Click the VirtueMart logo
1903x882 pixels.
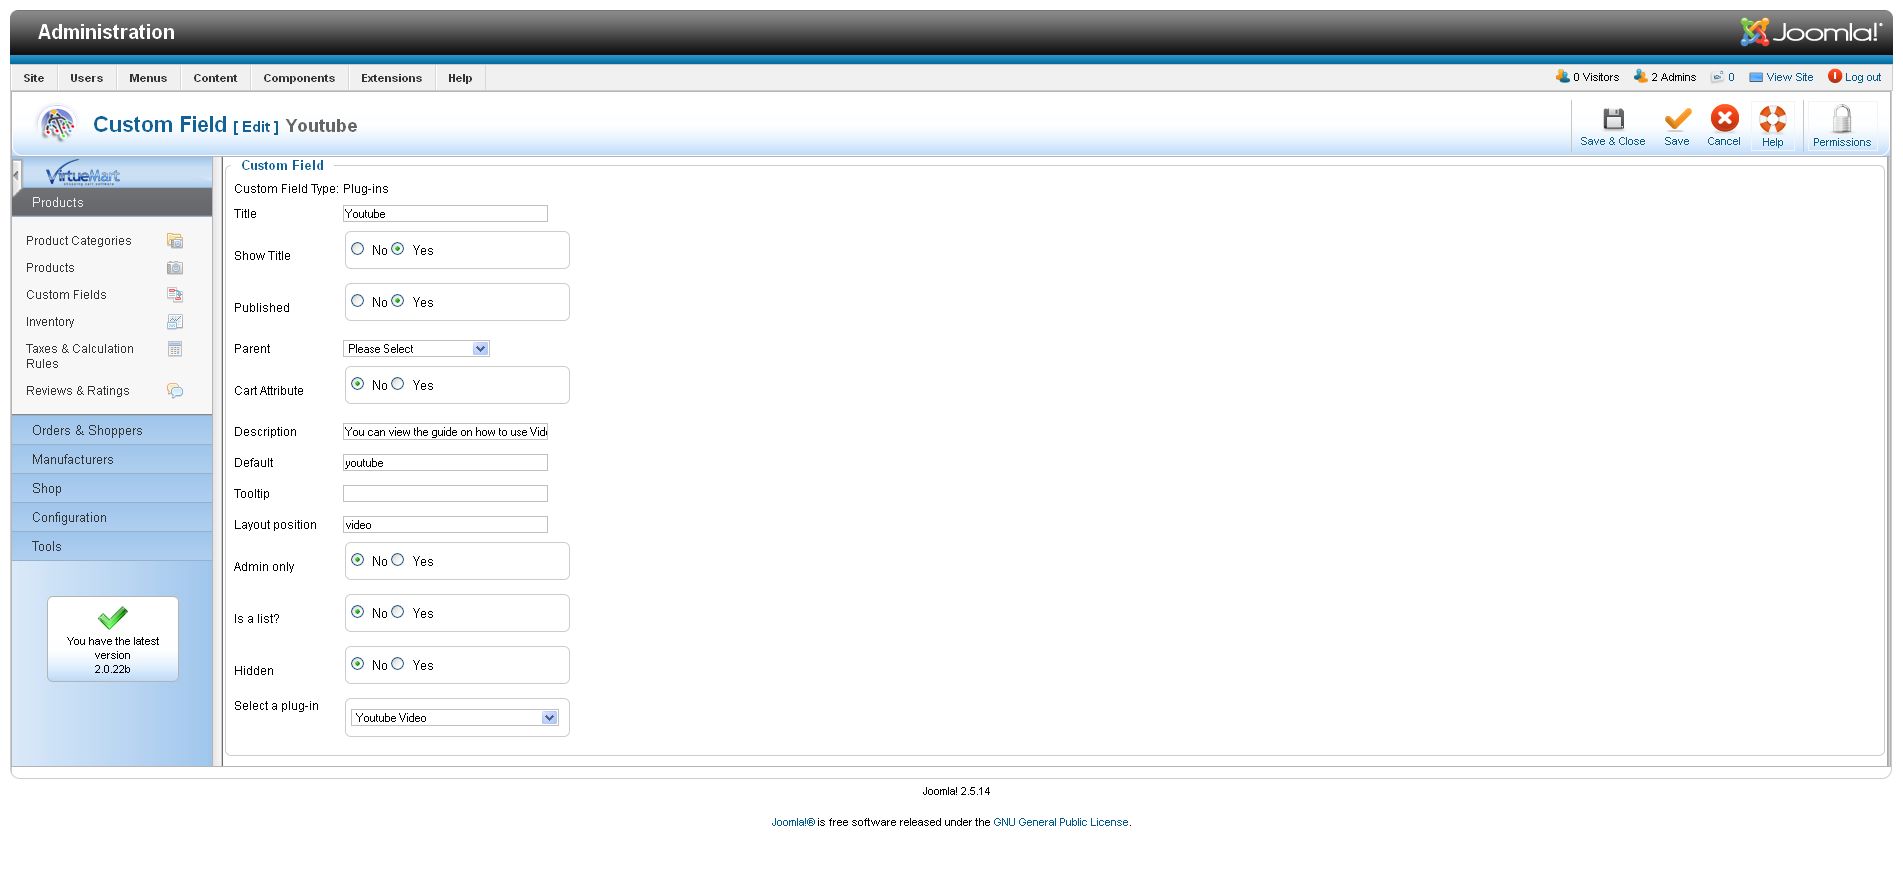coord(82,174)
